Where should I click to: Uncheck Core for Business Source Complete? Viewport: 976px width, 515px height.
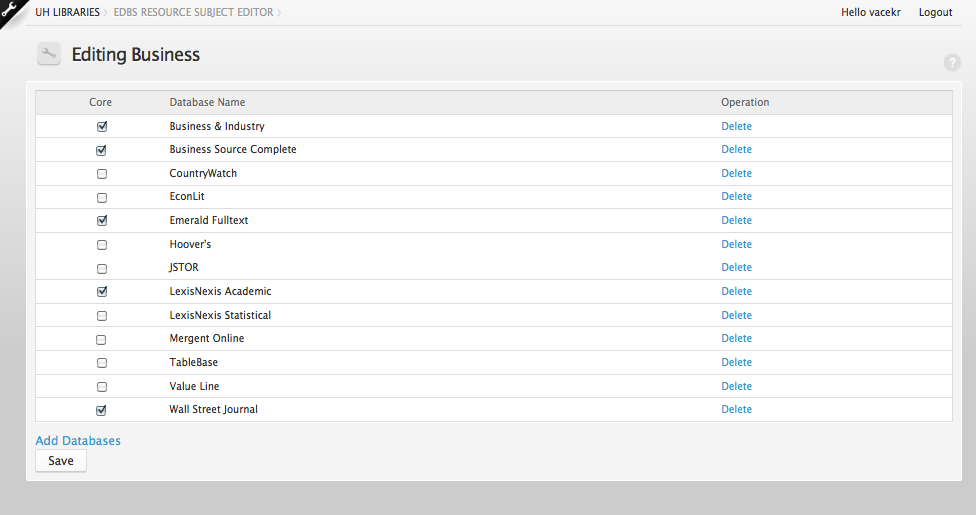tap(101, 150)
